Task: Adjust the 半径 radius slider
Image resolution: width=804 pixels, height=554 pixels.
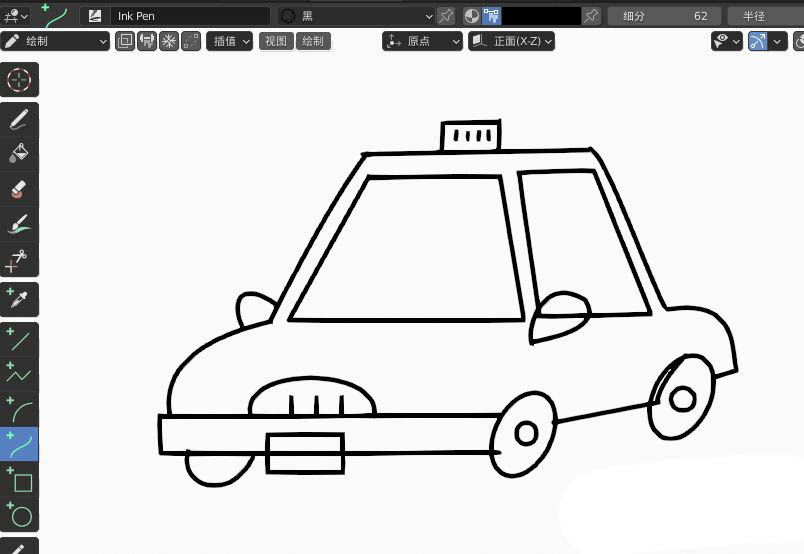Action: click(x=766, y=16)
